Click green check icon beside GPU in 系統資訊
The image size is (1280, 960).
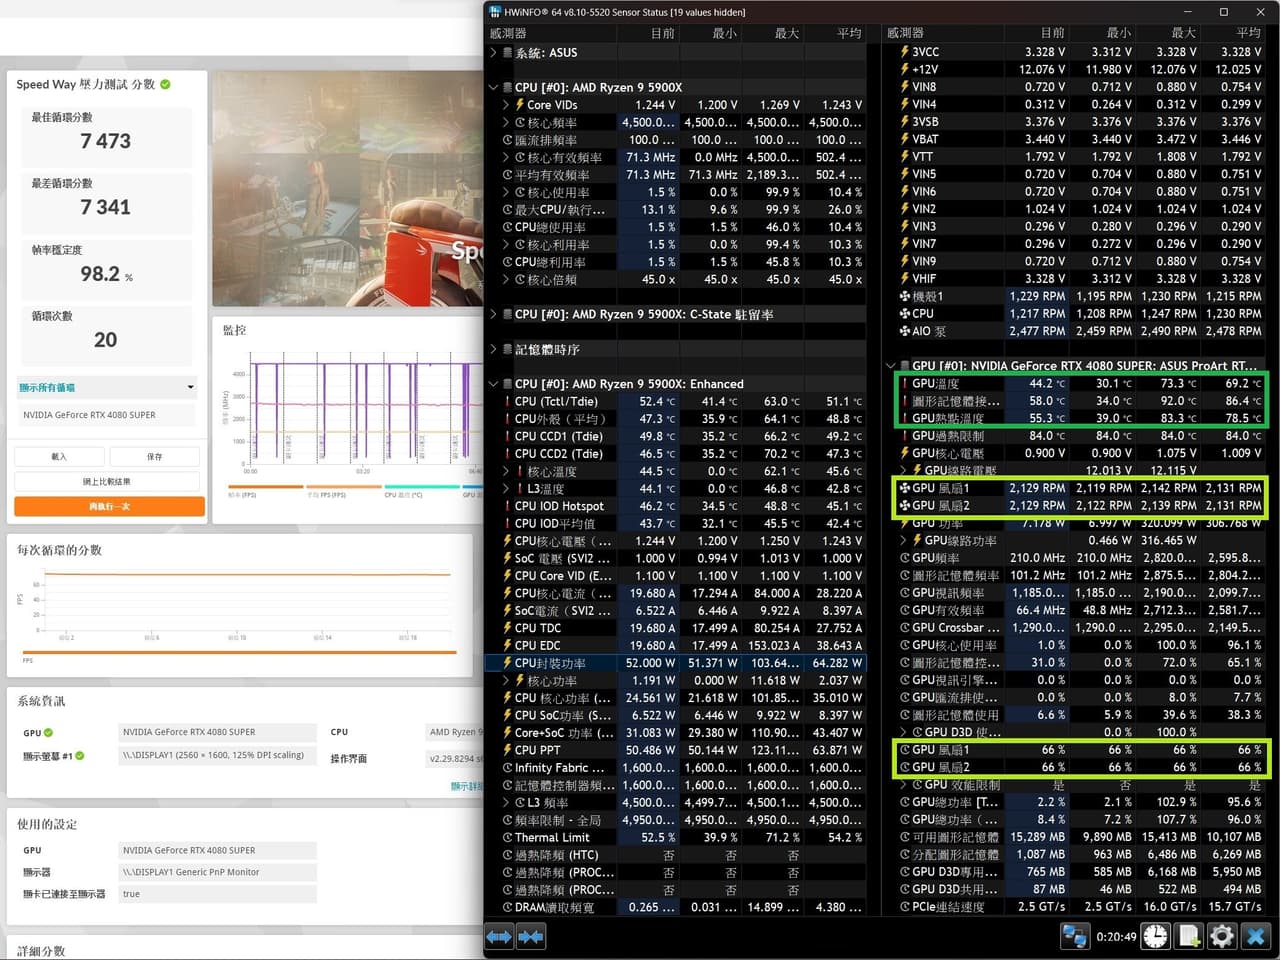point(48,733)
